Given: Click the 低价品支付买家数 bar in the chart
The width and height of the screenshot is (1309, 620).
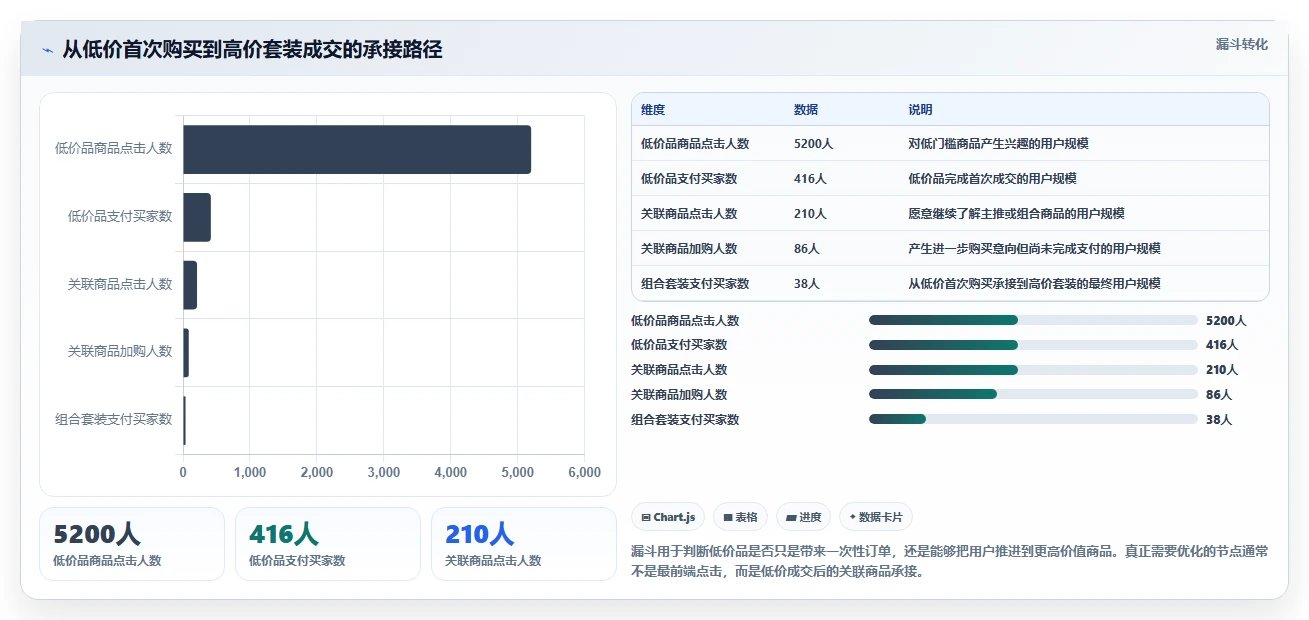Looking at the screenshot, I should pyautogui.click(x=197, y=217).
